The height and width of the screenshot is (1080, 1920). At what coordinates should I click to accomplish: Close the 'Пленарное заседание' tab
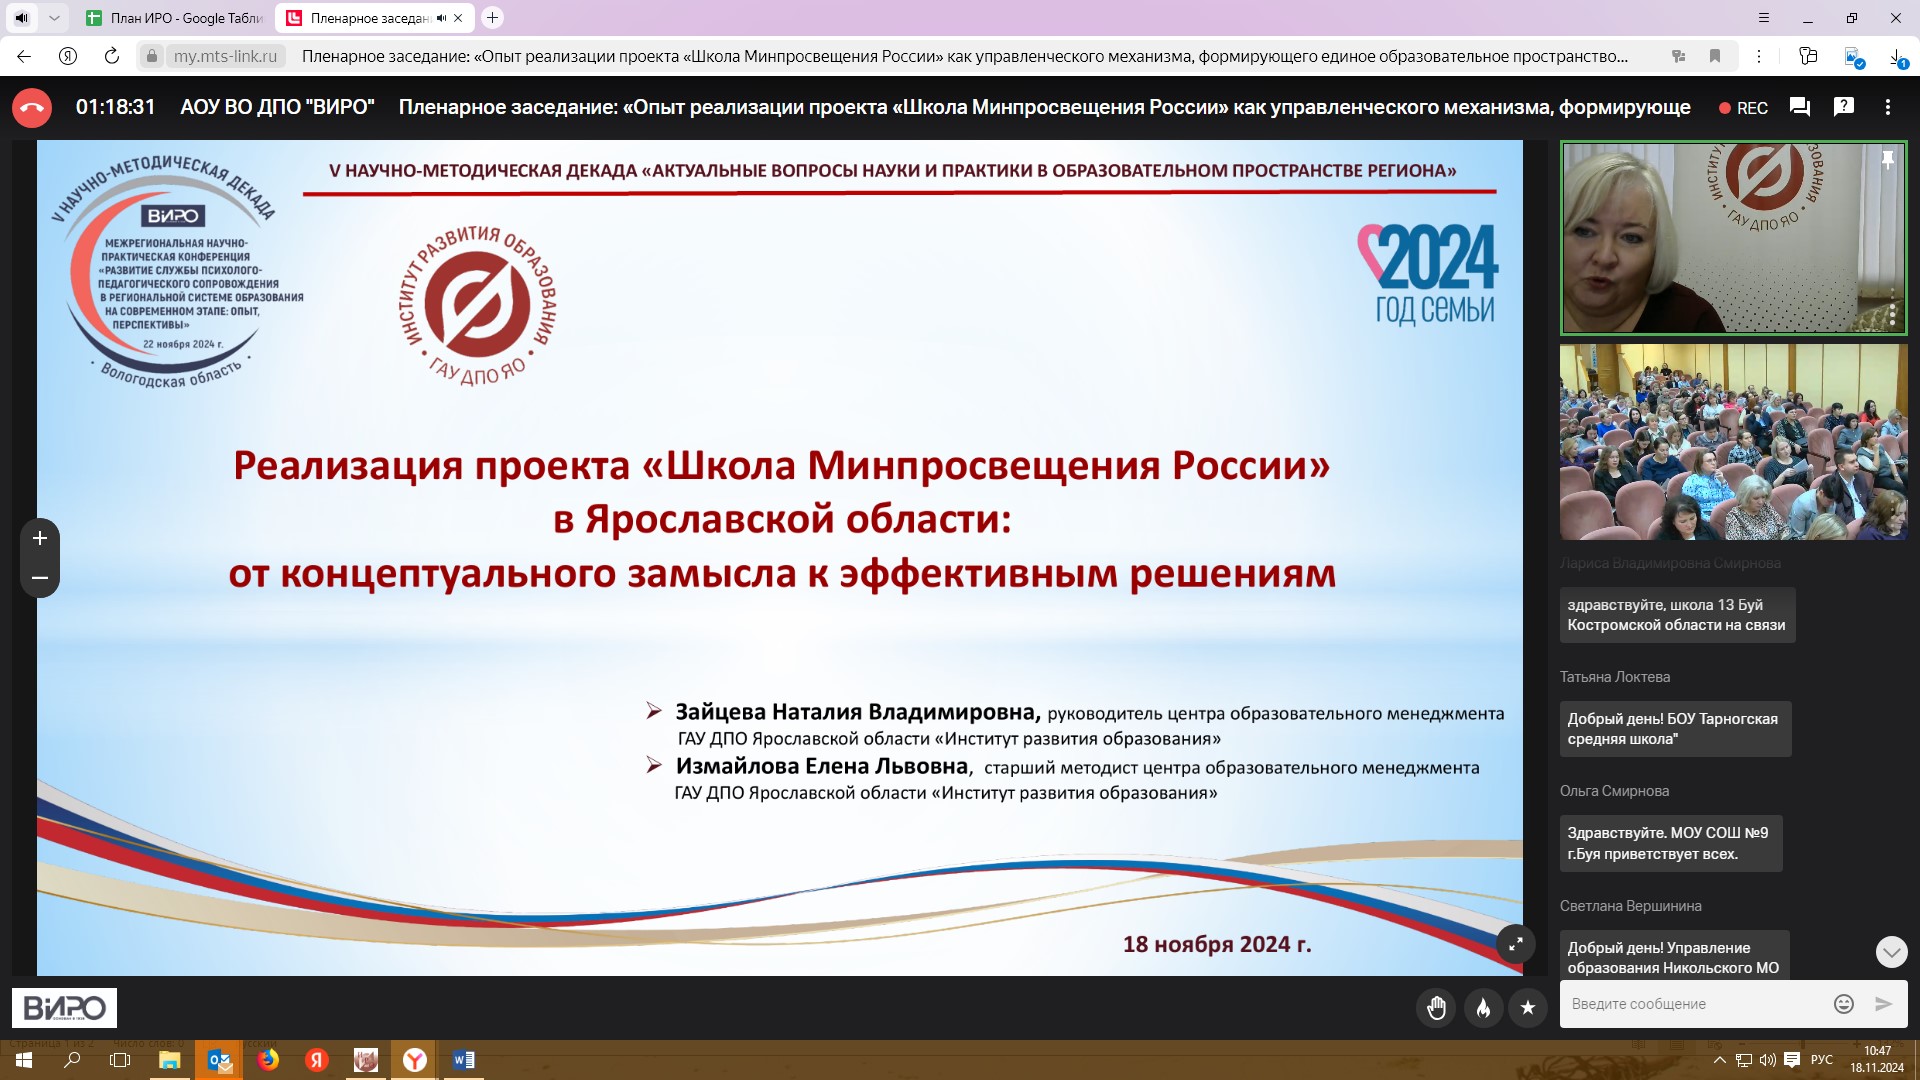458,18
